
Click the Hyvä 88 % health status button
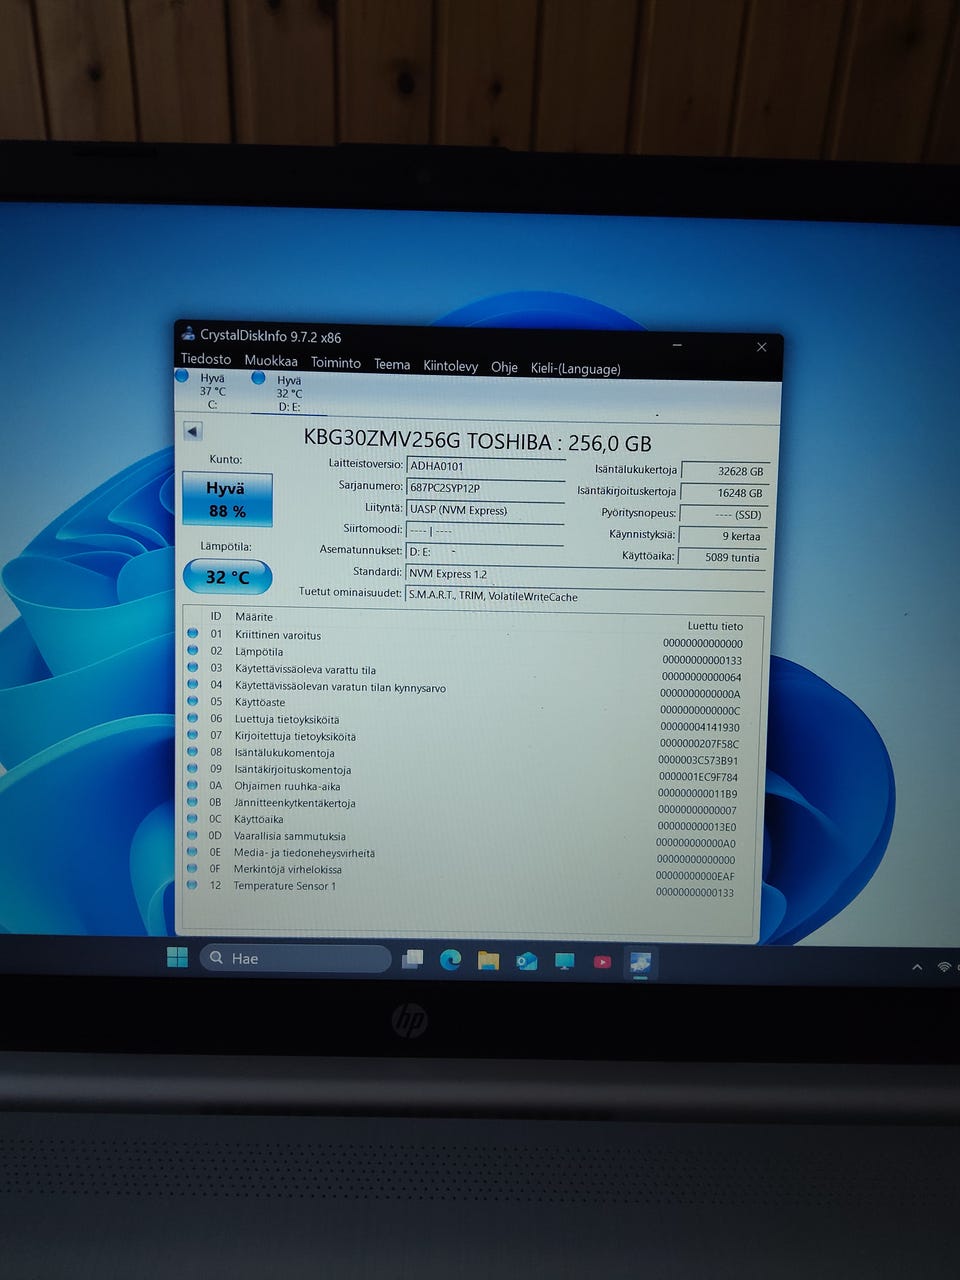227,499
